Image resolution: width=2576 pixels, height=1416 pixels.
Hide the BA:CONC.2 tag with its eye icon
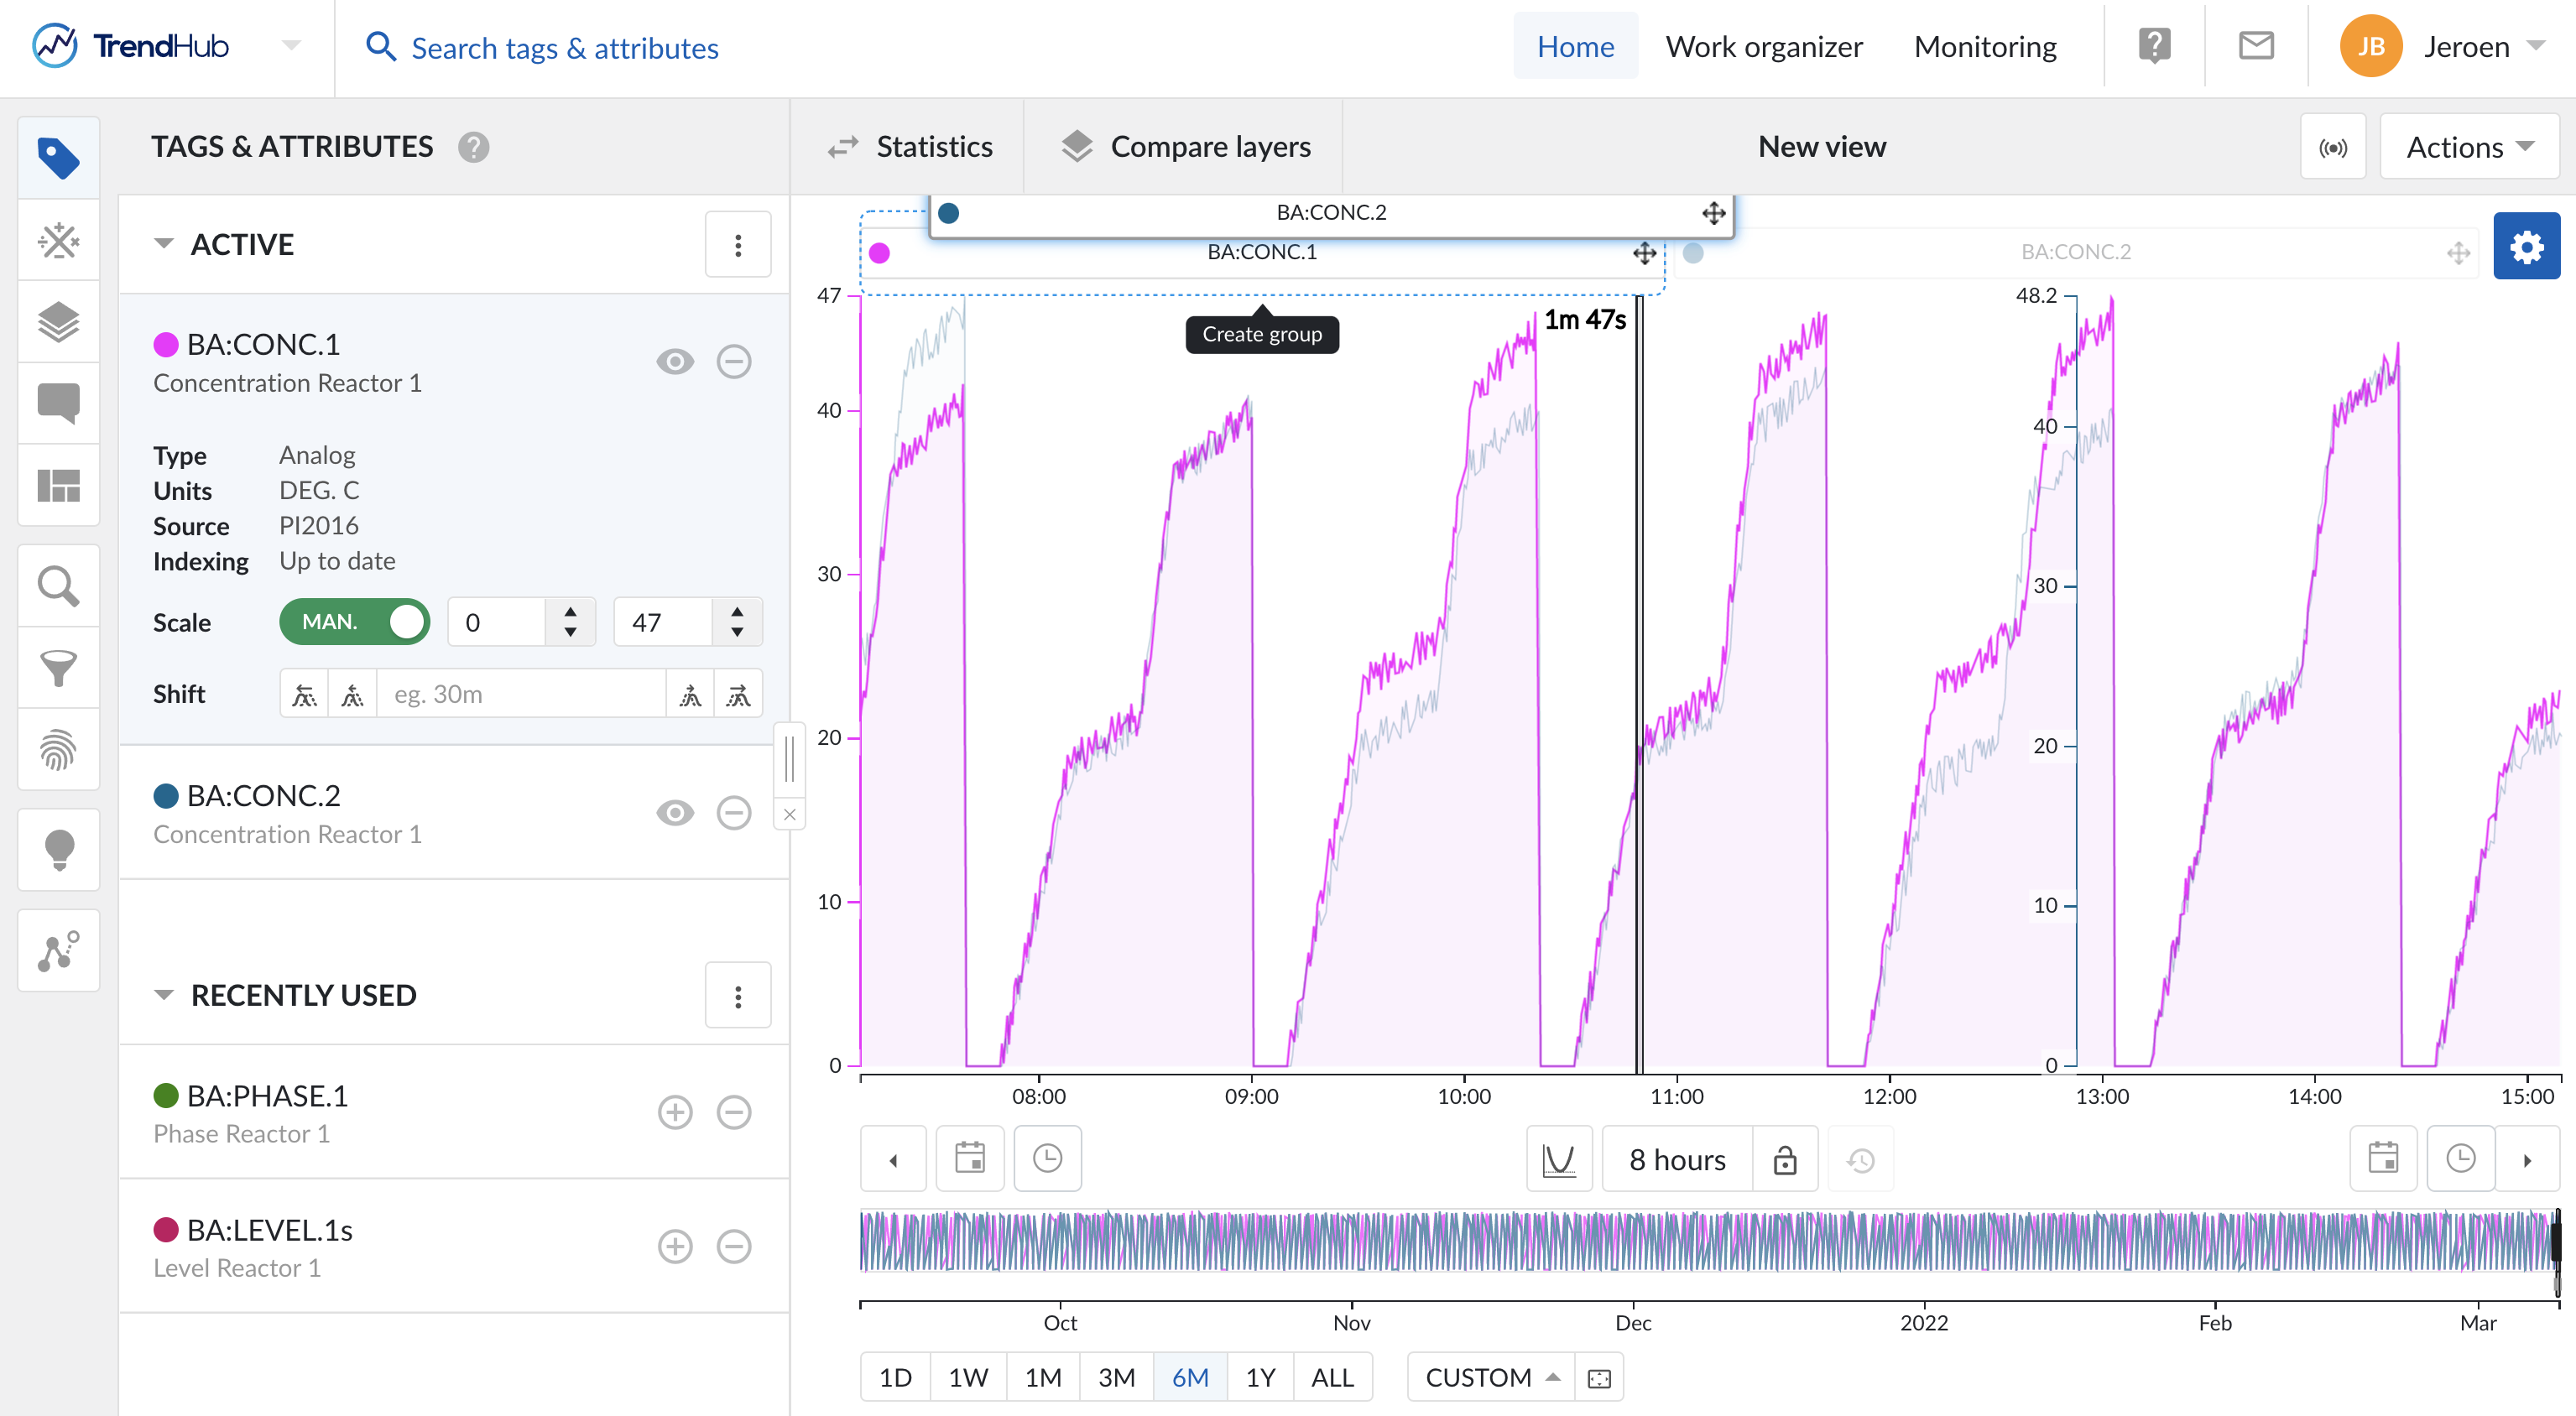click(675, 813)
